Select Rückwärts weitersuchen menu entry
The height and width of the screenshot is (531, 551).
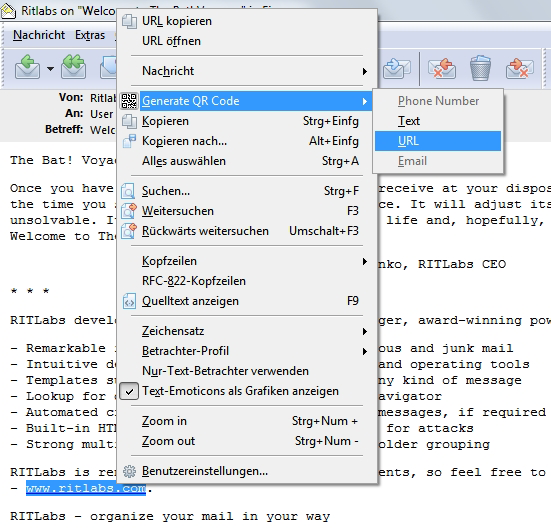(x=246, y=231)
